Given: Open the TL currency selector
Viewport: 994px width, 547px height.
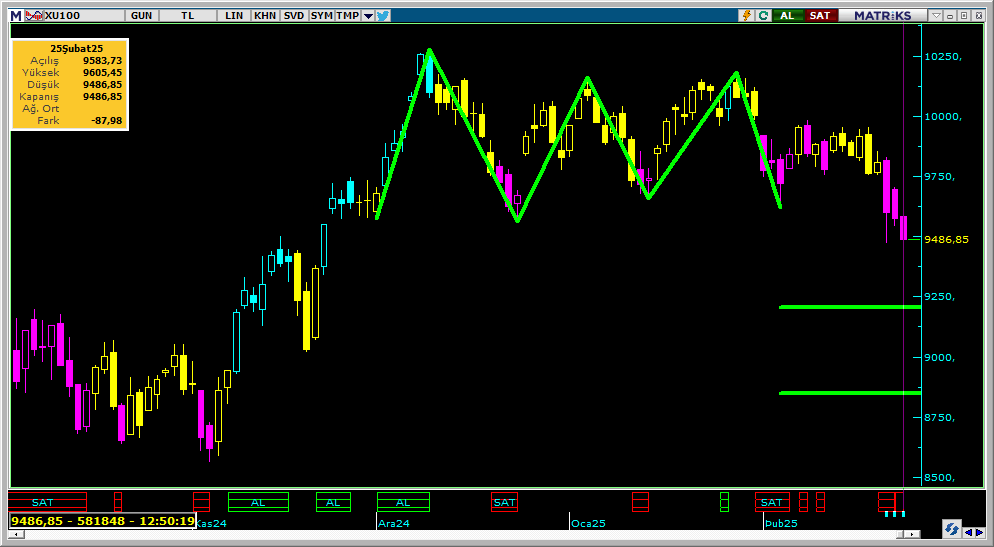Looking at the screenshot, I should 188,15.
